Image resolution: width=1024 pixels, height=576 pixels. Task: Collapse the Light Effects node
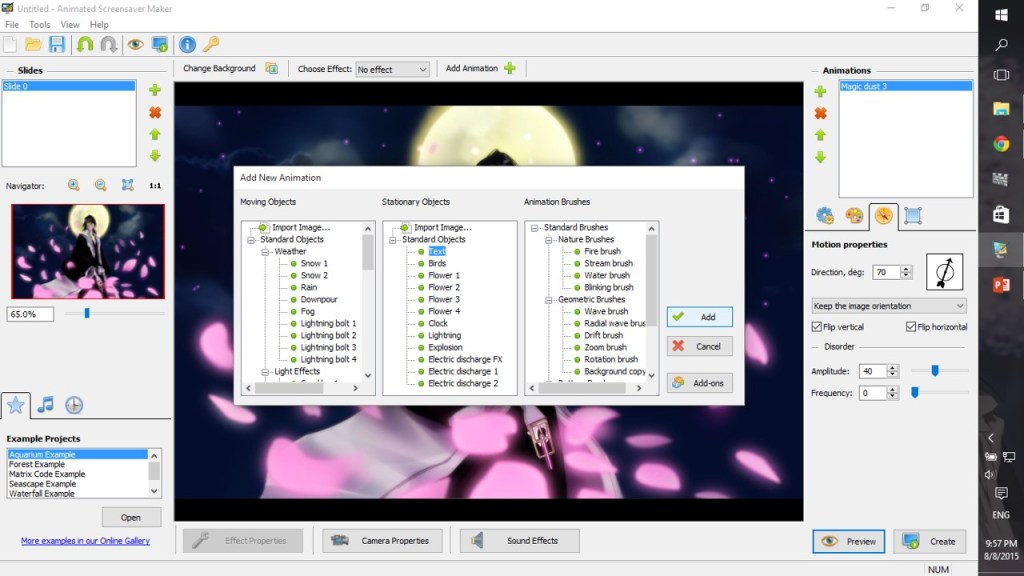(x=266, y=372)
